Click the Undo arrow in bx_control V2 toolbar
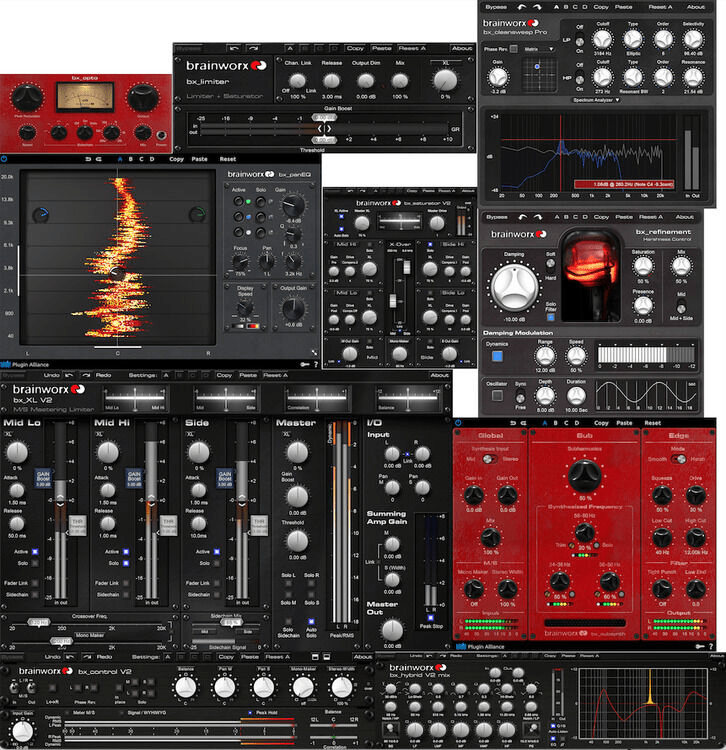 pos(70,657)
